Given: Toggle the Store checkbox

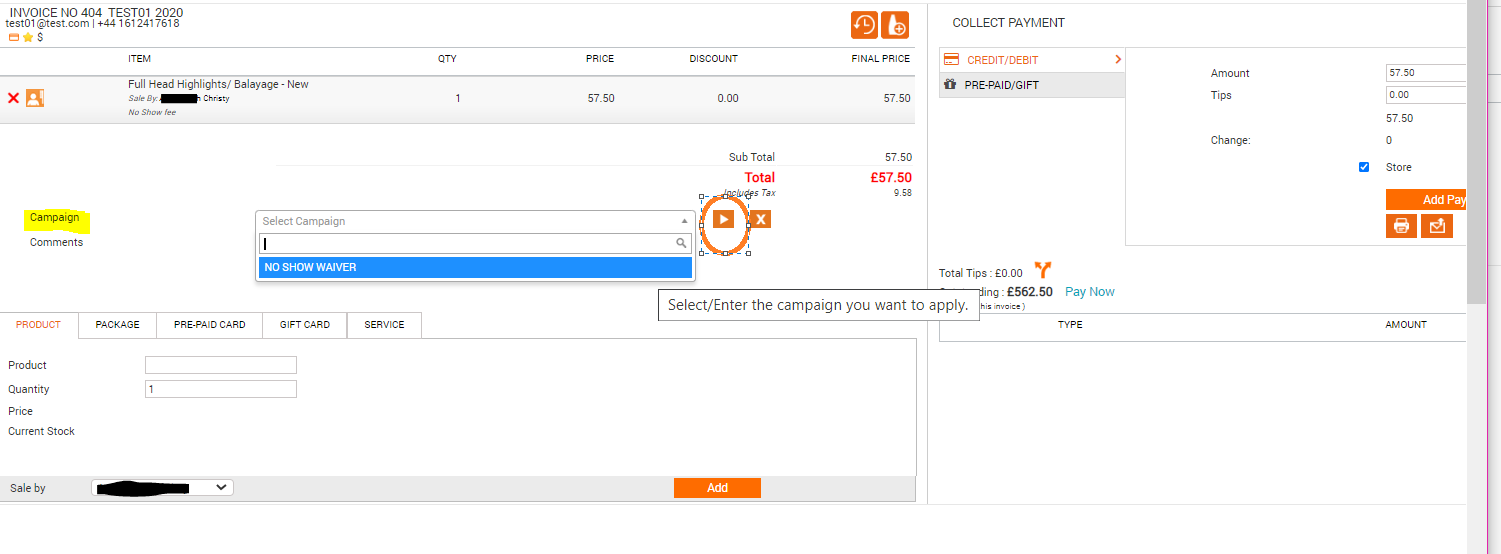Looking at the screenshot, I should click(1364, 167).
